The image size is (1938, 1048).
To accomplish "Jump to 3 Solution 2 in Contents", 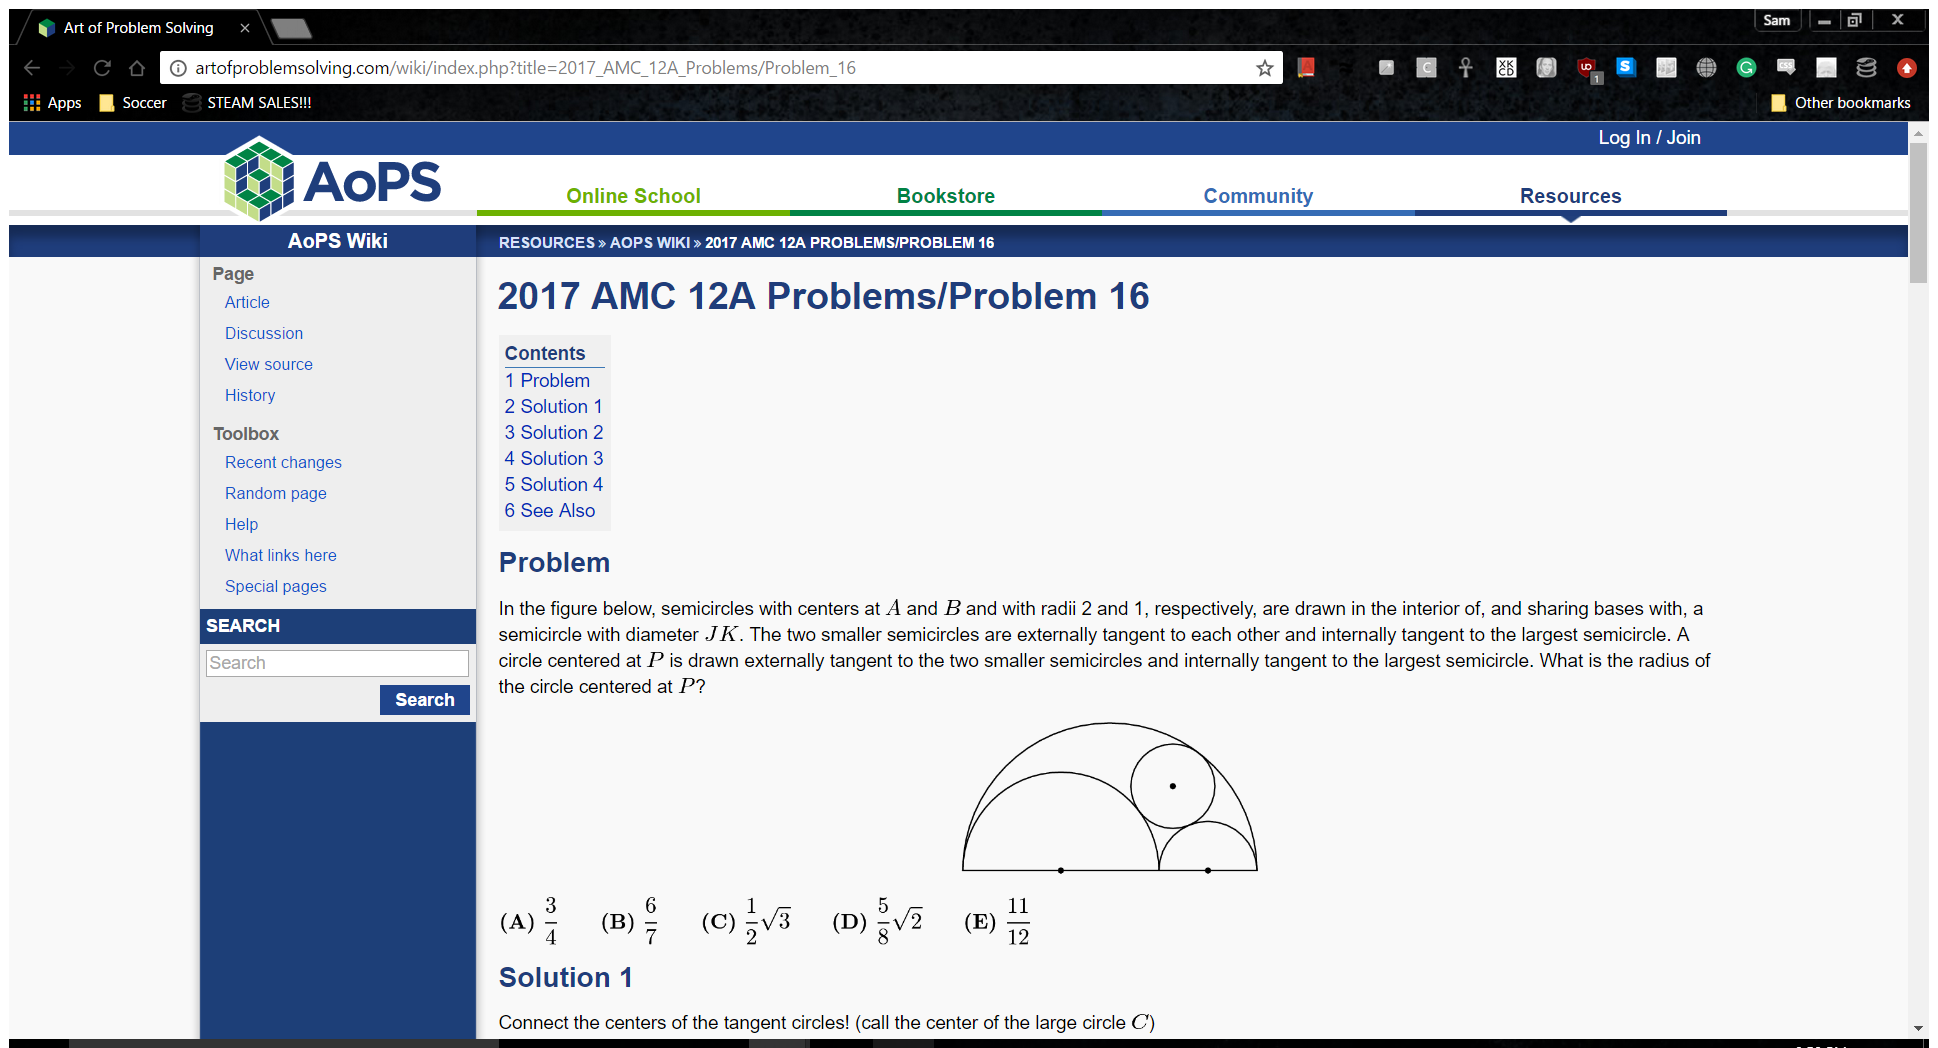I will pos(554,432).
